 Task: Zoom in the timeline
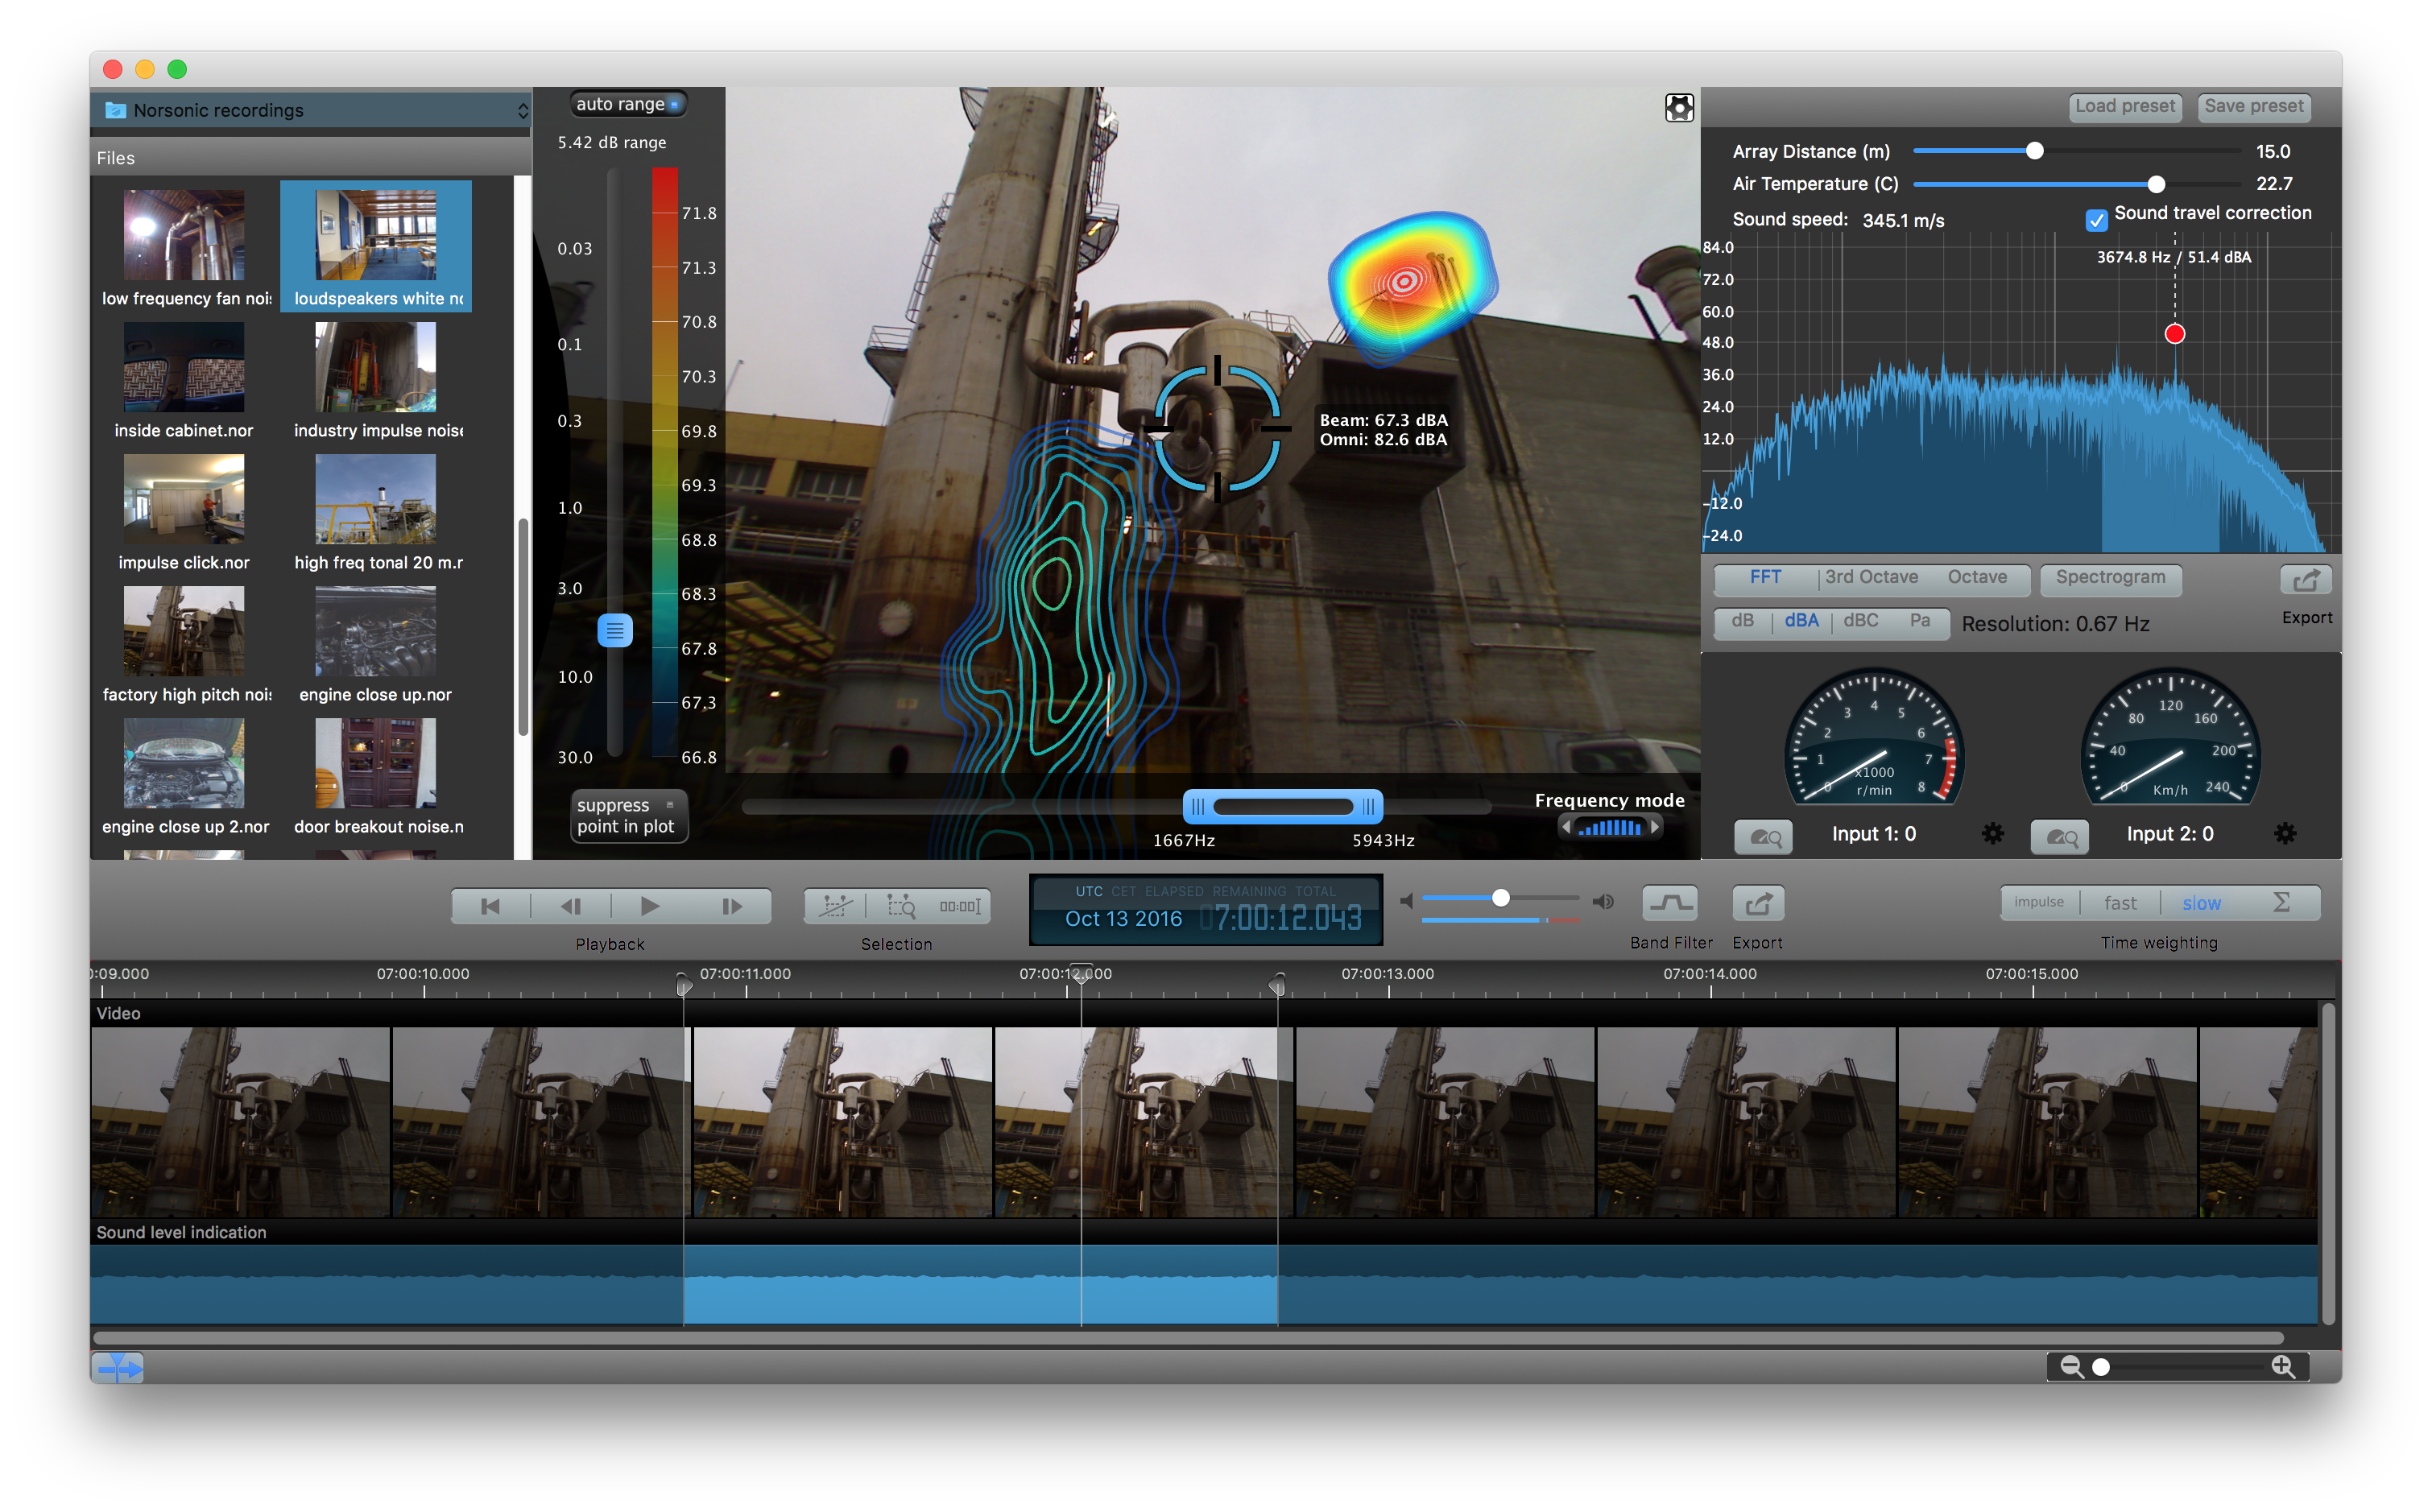(2283, 1366)
